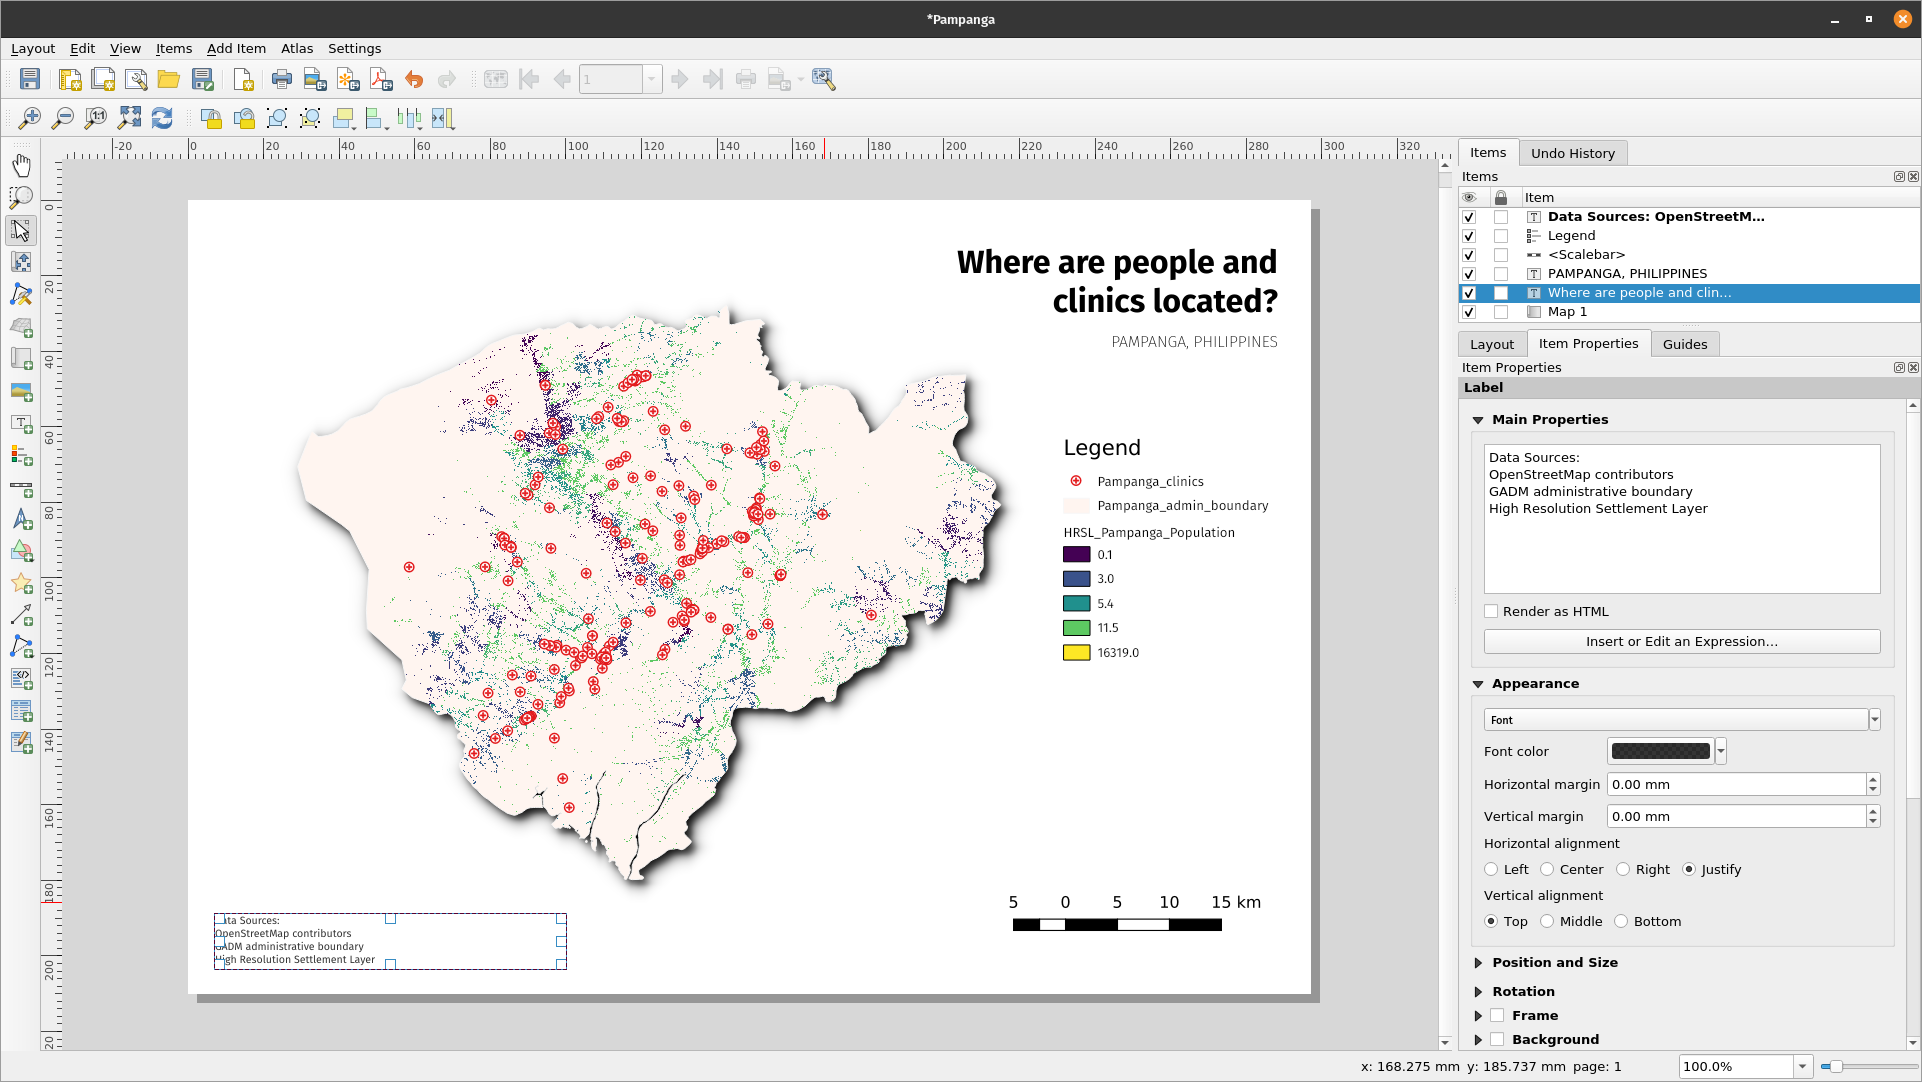Click the Horizontal margin input field
The width and height of the screenshot is (1922, 1082).
pos(1735,785)
